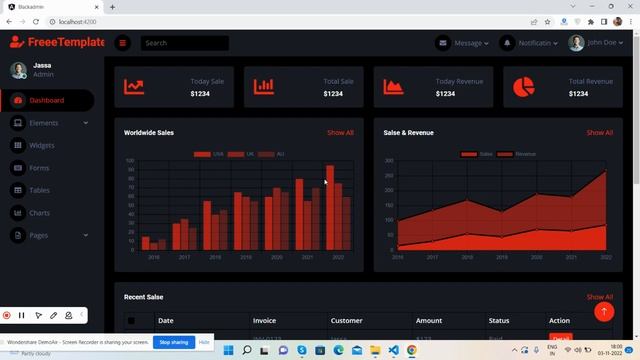Image resolution: width=640 pixels, height=360 pixels.
Task: Toggle Salse legend in Salse & Revenue chart
Action: click(476, 154)
